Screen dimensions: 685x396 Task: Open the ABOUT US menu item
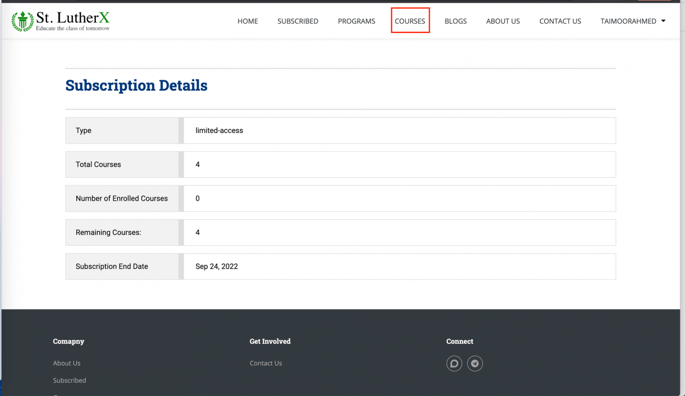503,21
